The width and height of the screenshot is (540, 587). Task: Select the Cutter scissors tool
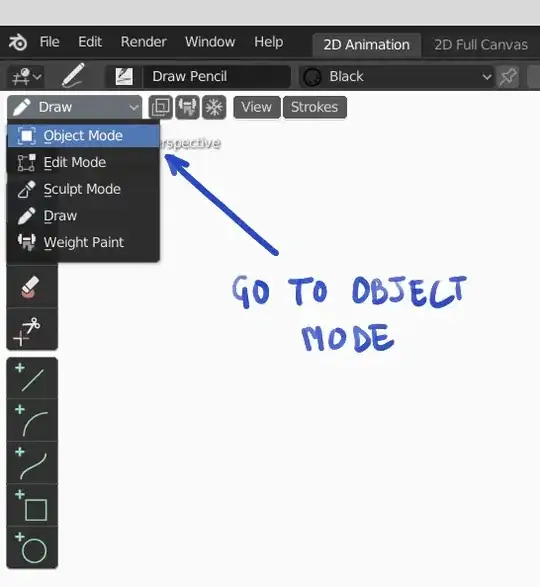[x=32, y=329]
